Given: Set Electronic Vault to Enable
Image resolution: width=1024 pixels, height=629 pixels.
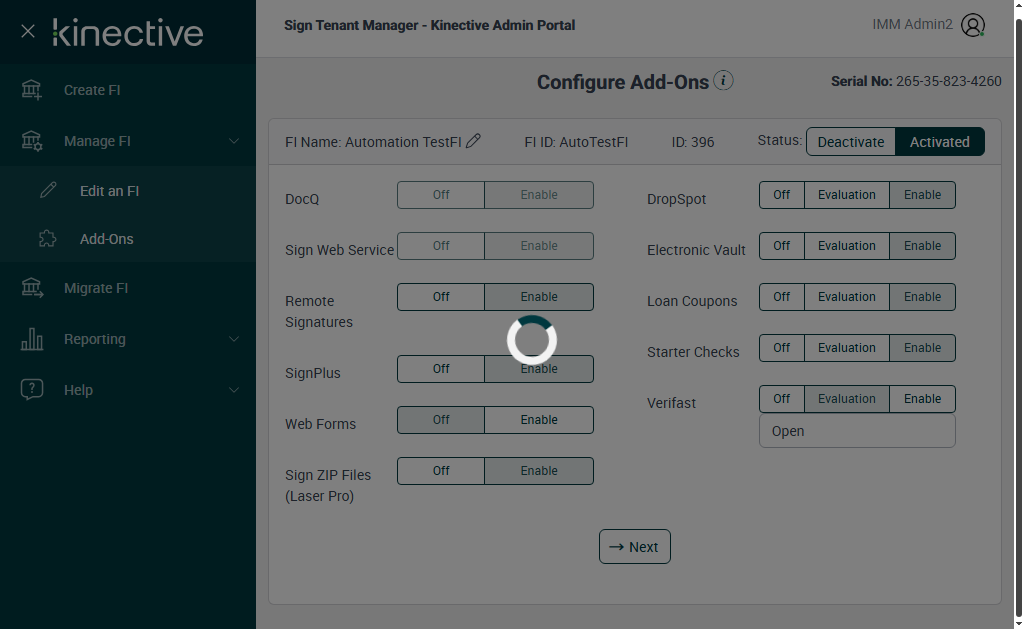Looking at the screenshot, I should pyautogui.click(x=922, y=246).
